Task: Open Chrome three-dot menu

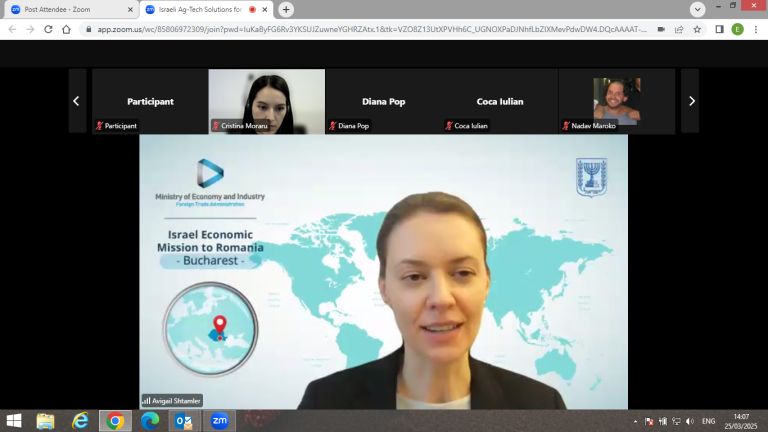Action: pos(756,29)
